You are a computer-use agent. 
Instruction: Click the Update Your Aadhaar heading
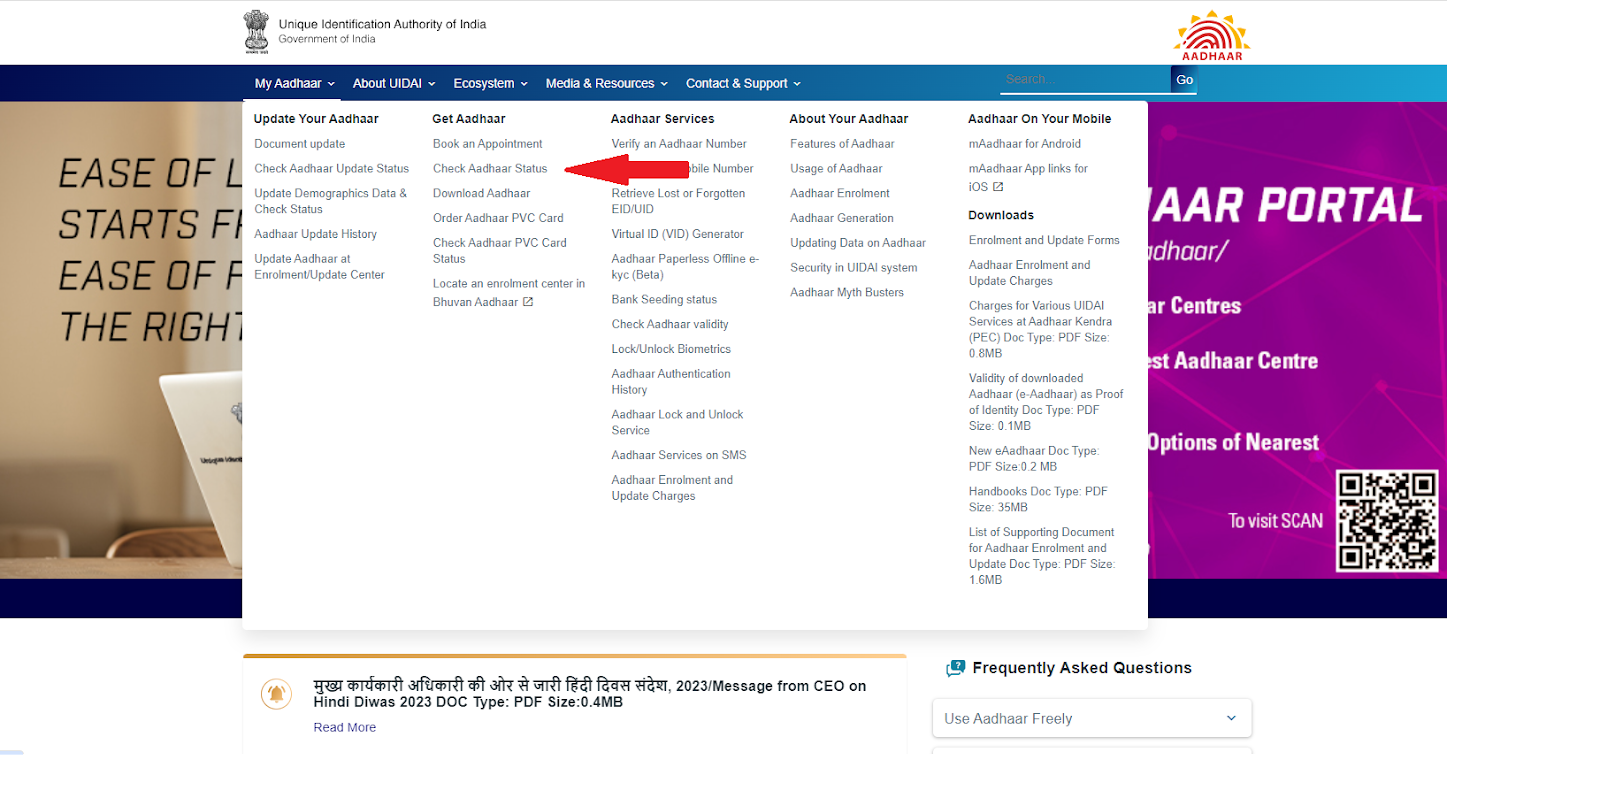pos(316,119)
